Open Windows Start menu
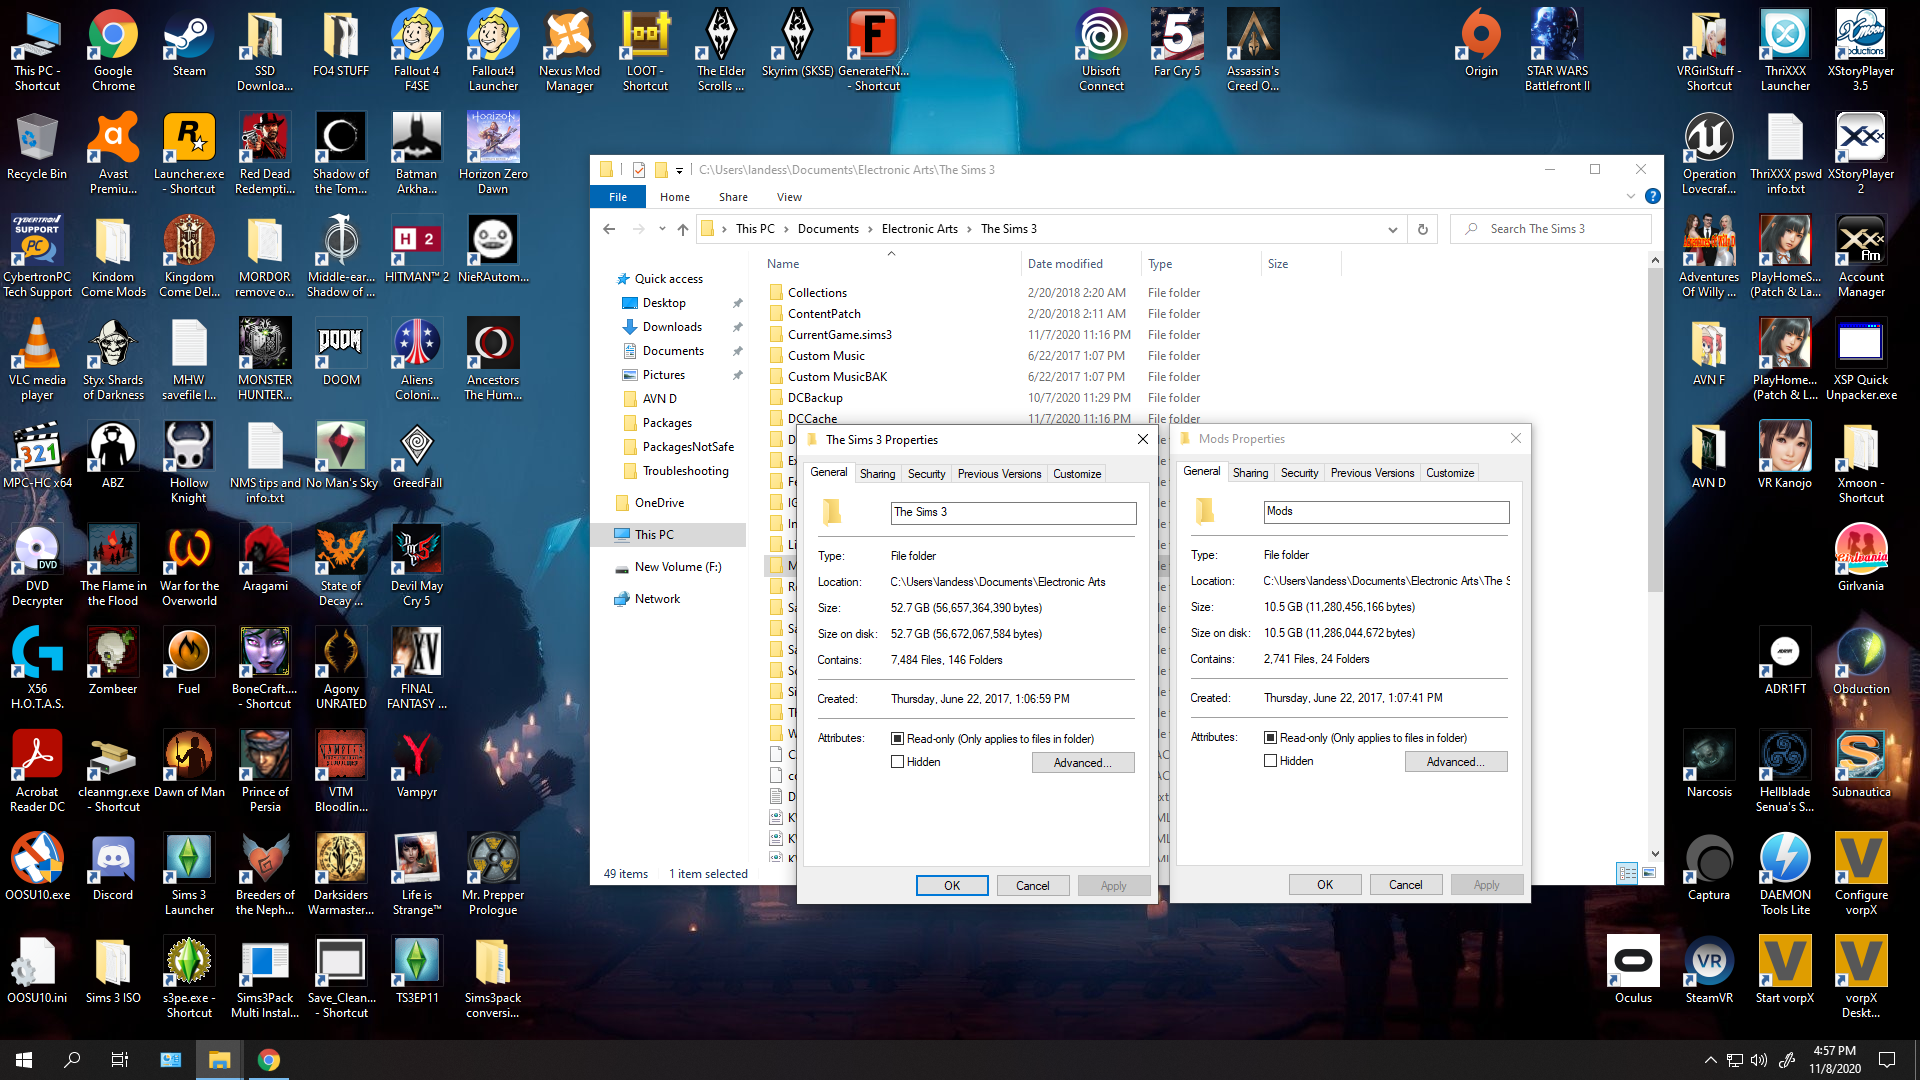 click(x=24, y=1060)
